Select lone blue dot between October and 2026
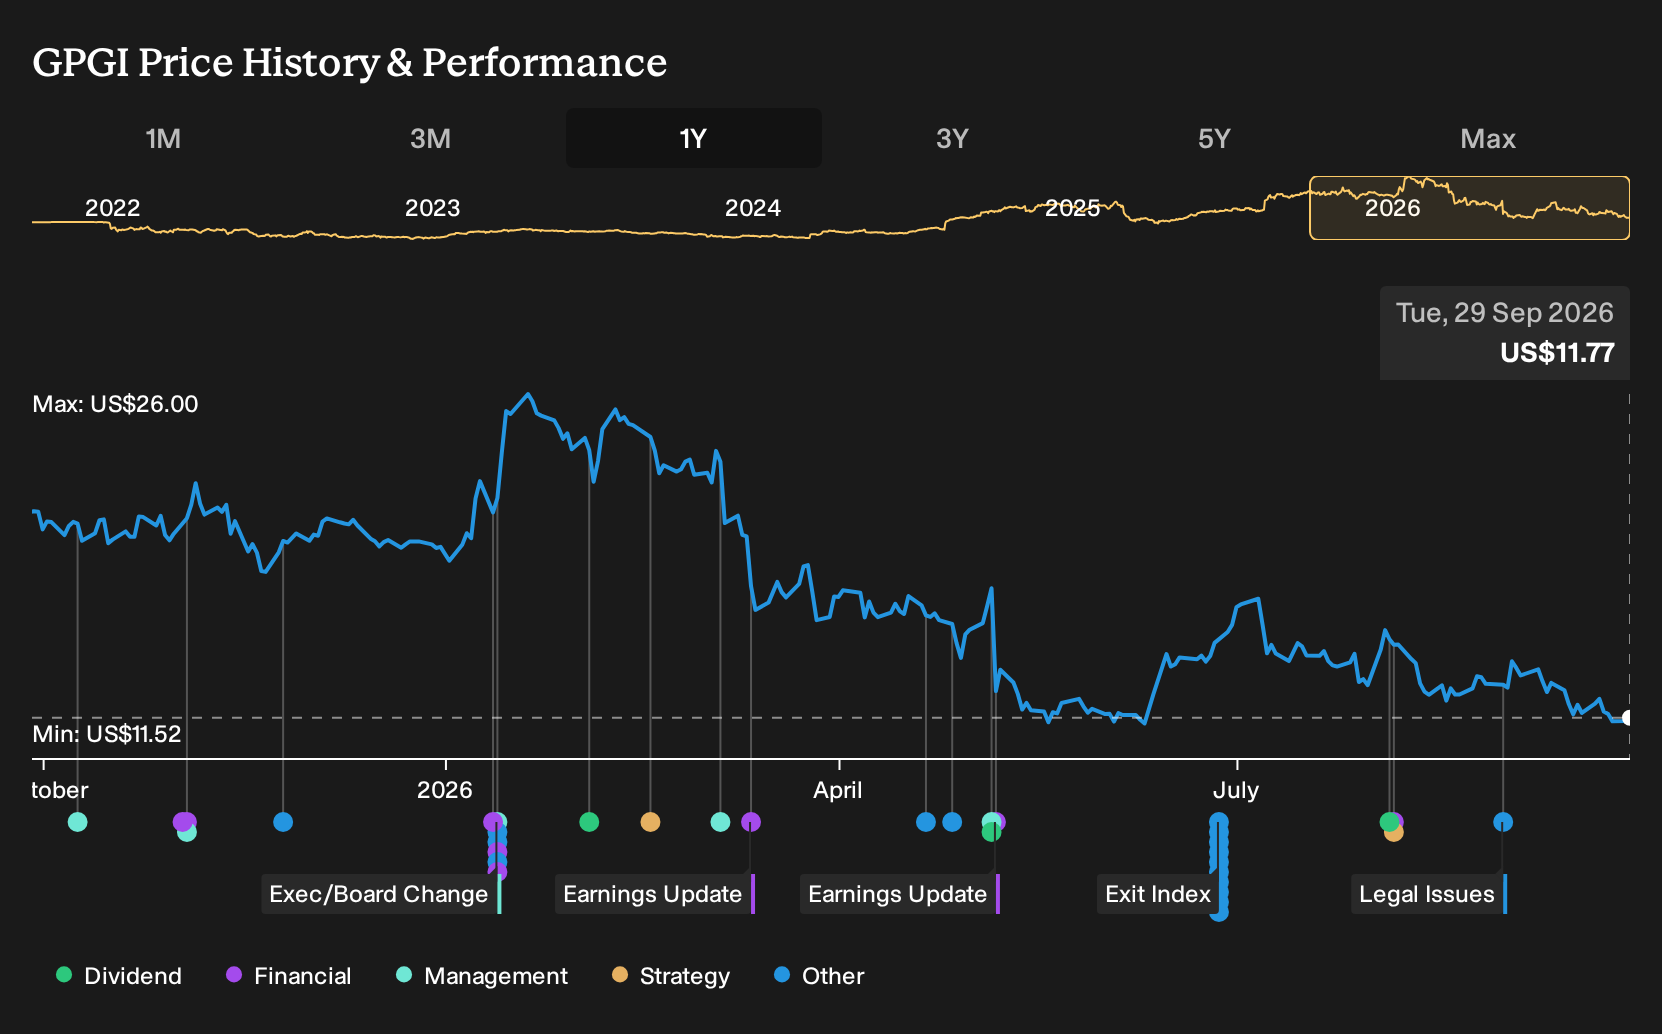The height and width of the screenshot is (1034, 1662). pyautogui.click(x=283, y=822)
